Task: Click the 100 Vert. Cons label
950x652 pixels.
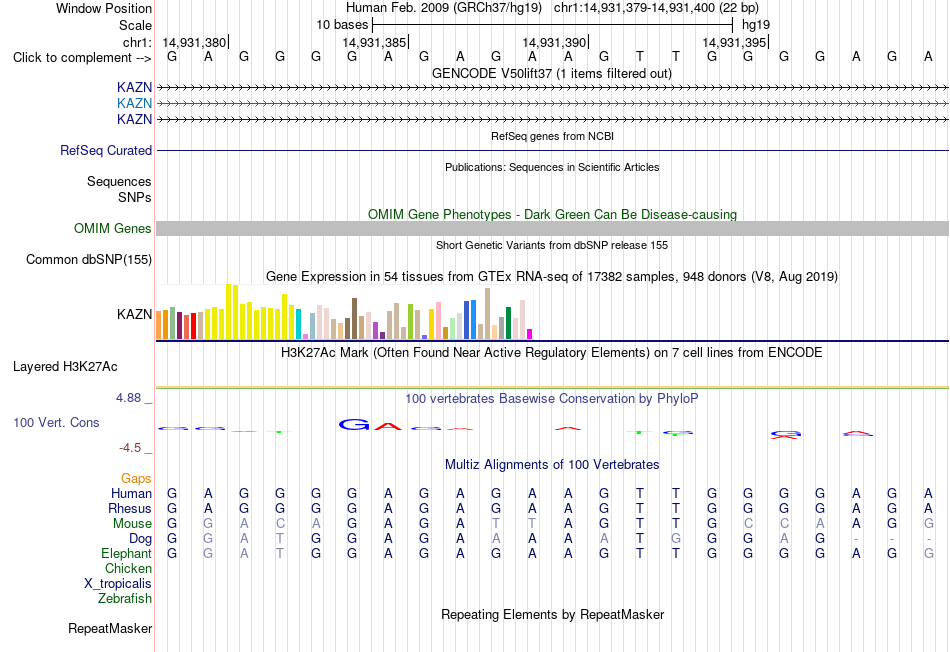Action: coord(56,422)
